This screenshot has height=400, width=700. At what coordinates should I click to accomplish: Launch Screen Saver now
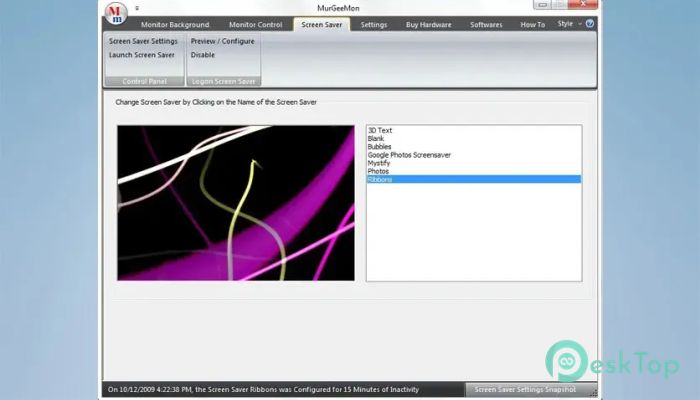pos(142,55)
